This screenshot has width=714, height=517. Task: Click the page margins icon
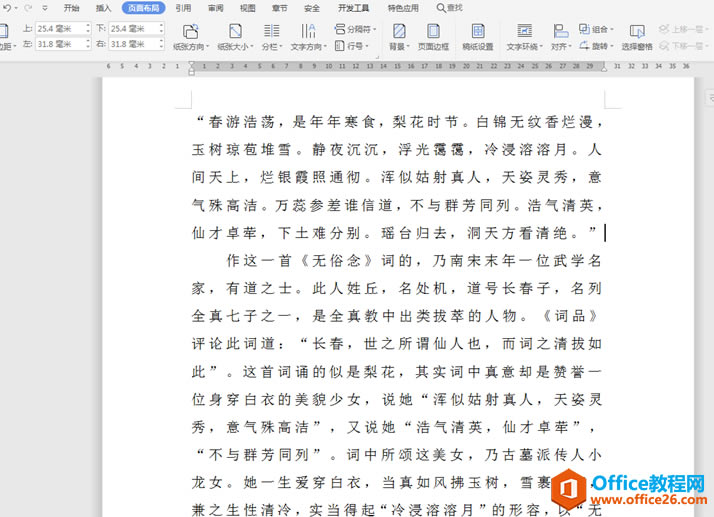(4, 31)
